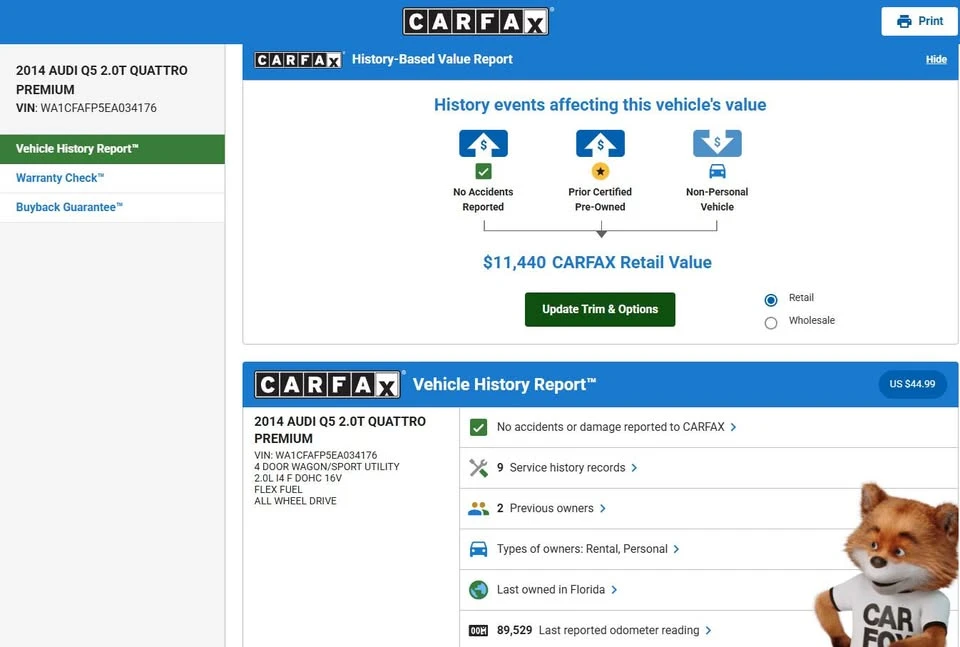Expand No accidents or damage reported chevron
Image resolution: width=960 pixels, height=647 pixels.
733,427
